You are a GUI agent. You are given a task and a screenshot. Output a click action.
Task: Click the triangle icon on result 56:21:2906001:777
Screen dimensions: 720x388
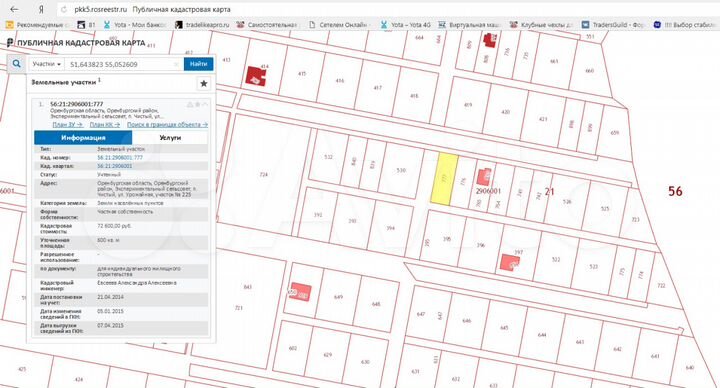coord(190,105)
